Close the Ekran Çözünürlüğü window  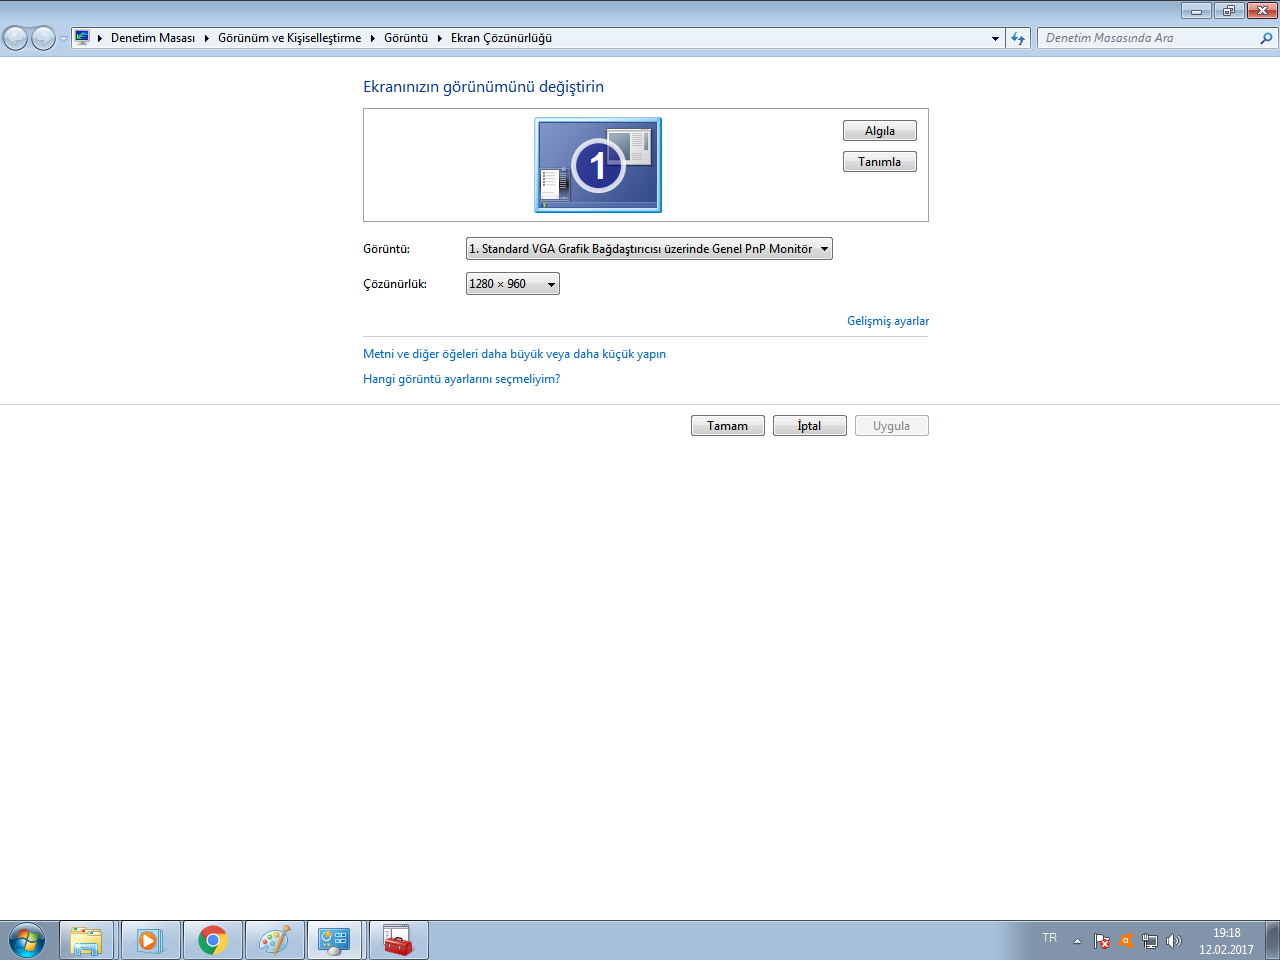point(1262,11)
